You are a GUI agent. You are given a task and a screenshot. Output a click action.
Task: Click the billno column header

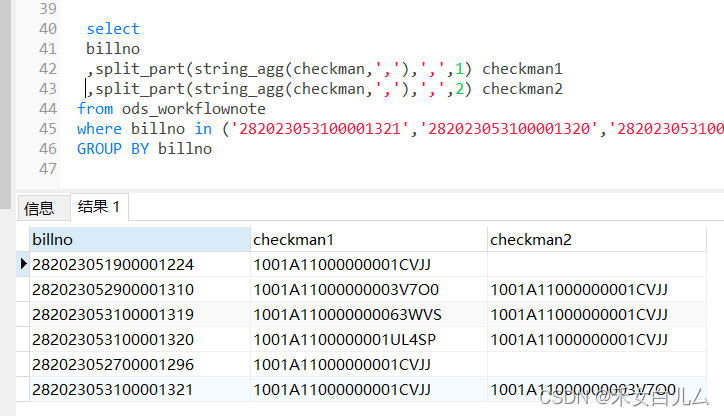[140, 240]
